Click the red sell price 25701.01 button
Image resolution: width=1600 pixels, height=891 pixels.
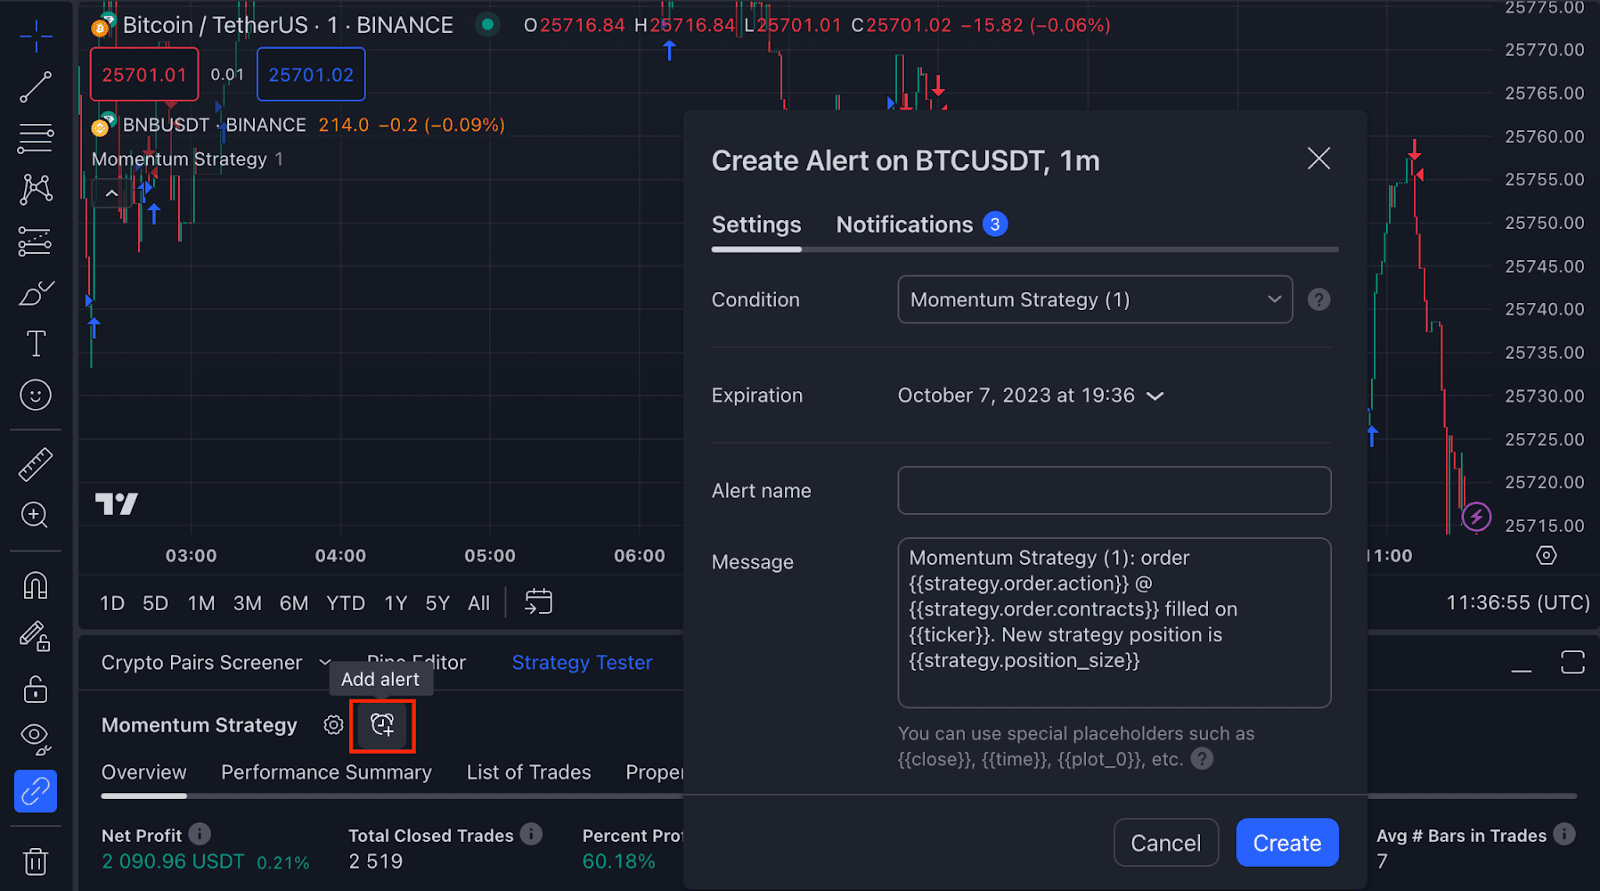(144, 75)
